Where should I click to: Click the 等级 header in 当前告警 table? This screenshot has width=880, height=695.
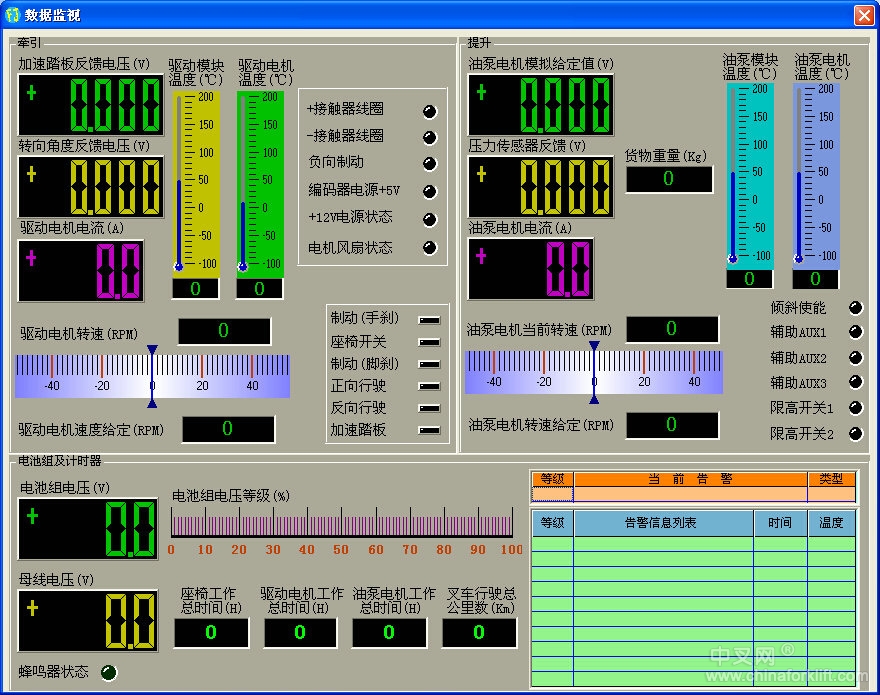(552, 479)
